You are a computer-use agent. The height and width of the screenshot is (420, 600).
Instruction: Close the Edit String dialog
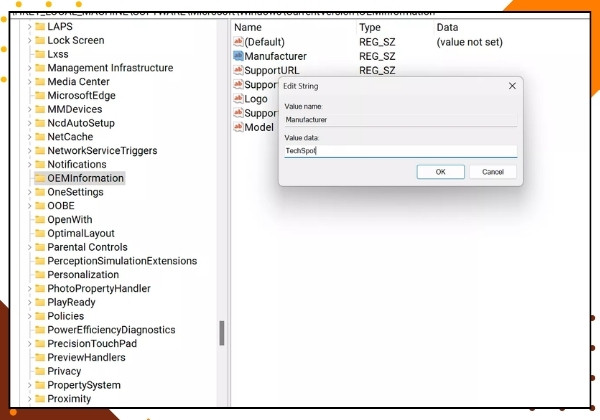click(512, 86)
